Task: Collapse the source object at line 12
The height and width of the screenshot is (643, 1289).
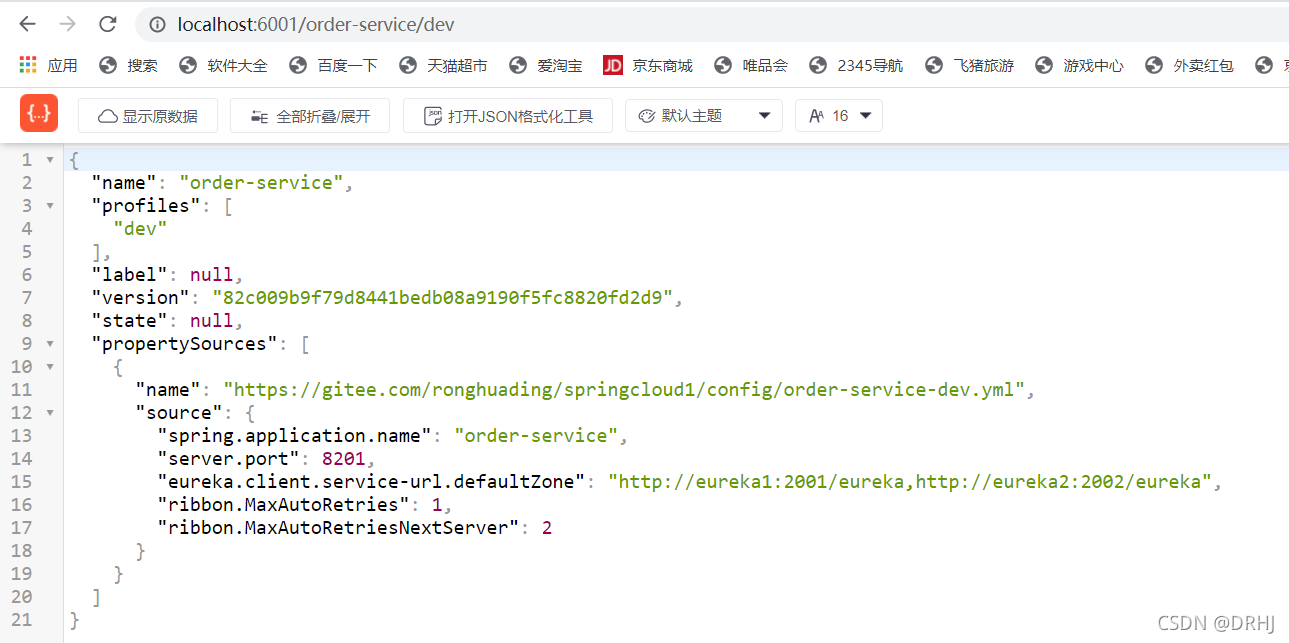Action: (50, 413)
